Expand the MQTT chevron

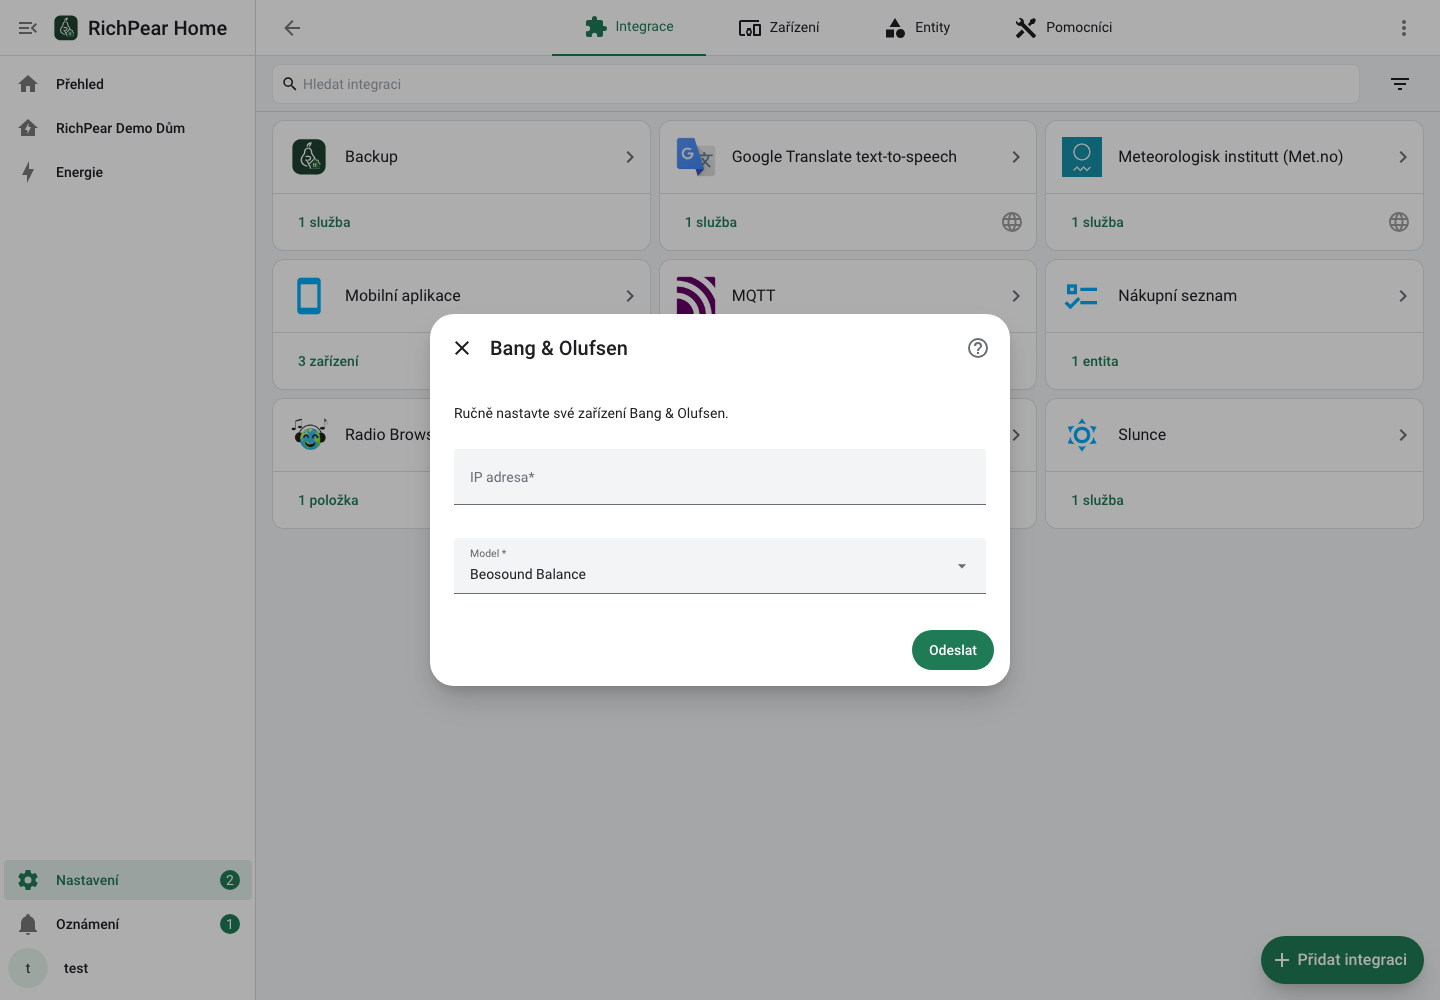(1016, 296)
